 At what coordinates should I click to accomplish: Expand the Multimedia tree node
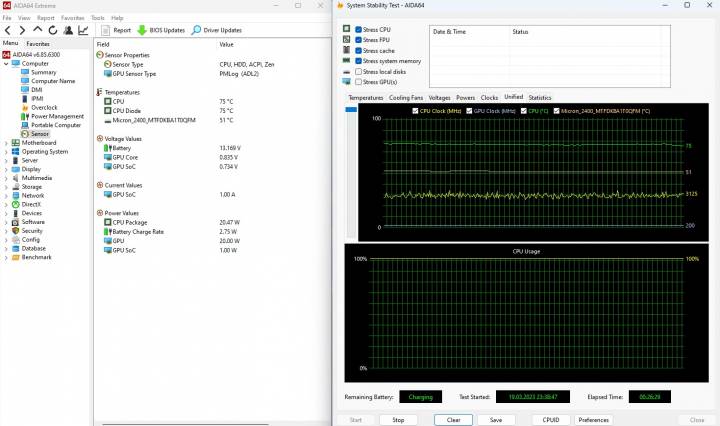(x=6, y=178)
